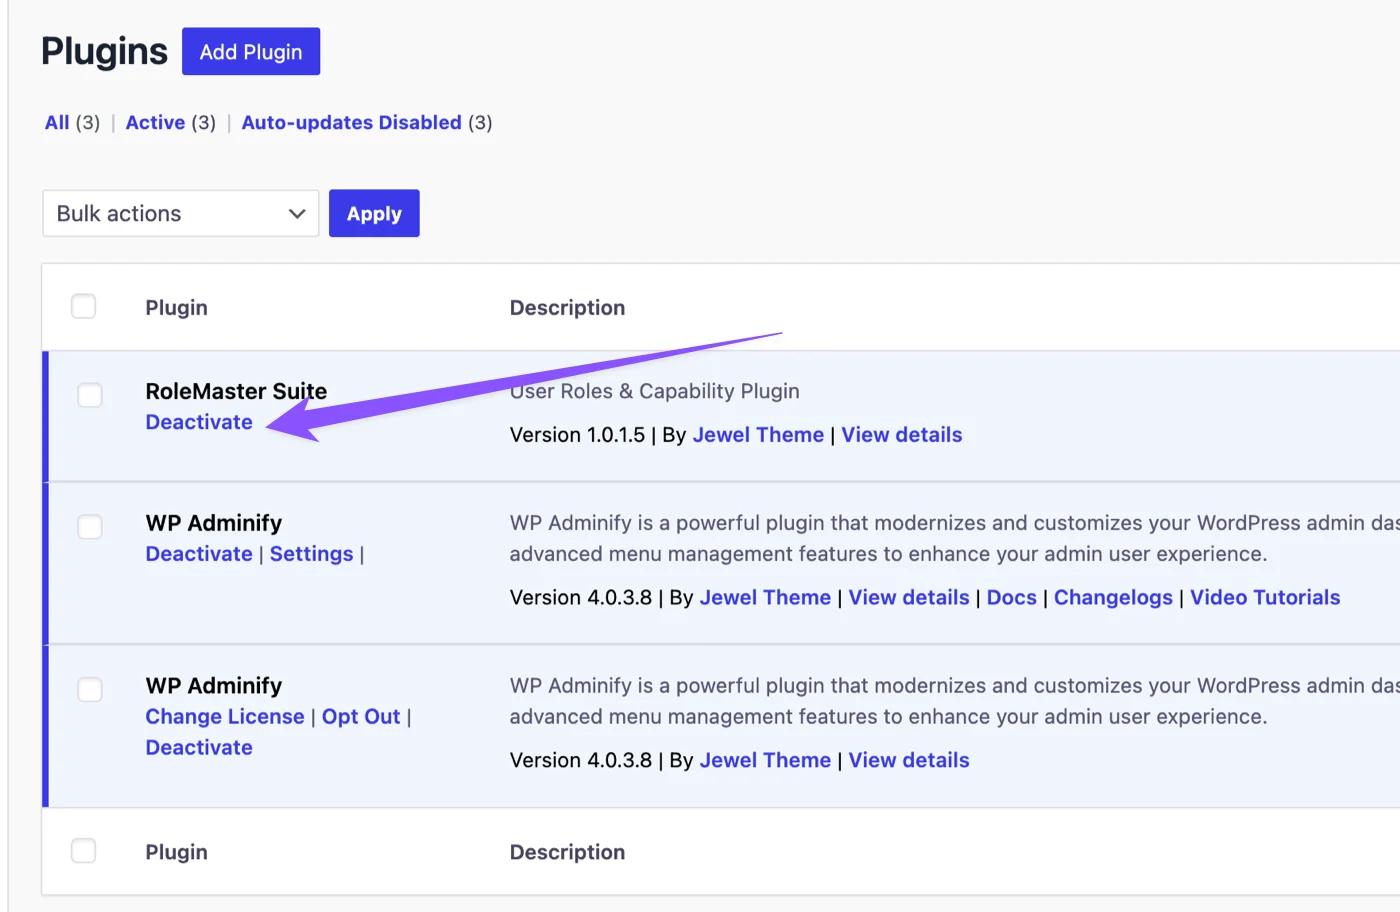
Task: Click the Plugin column footer label
Action: pyautogui.click(x=176, y=852)
